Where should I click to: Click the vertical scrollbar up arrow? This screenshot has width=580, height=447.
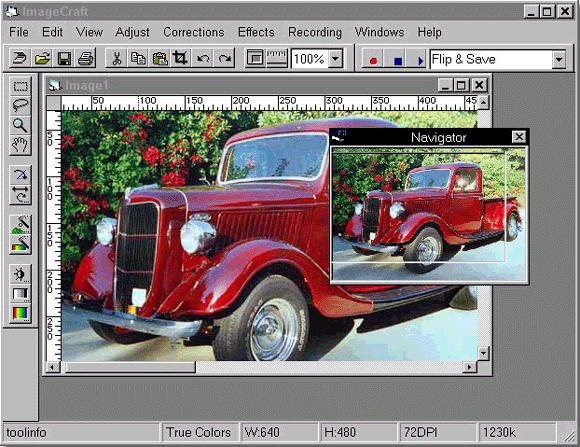(483, 102)
